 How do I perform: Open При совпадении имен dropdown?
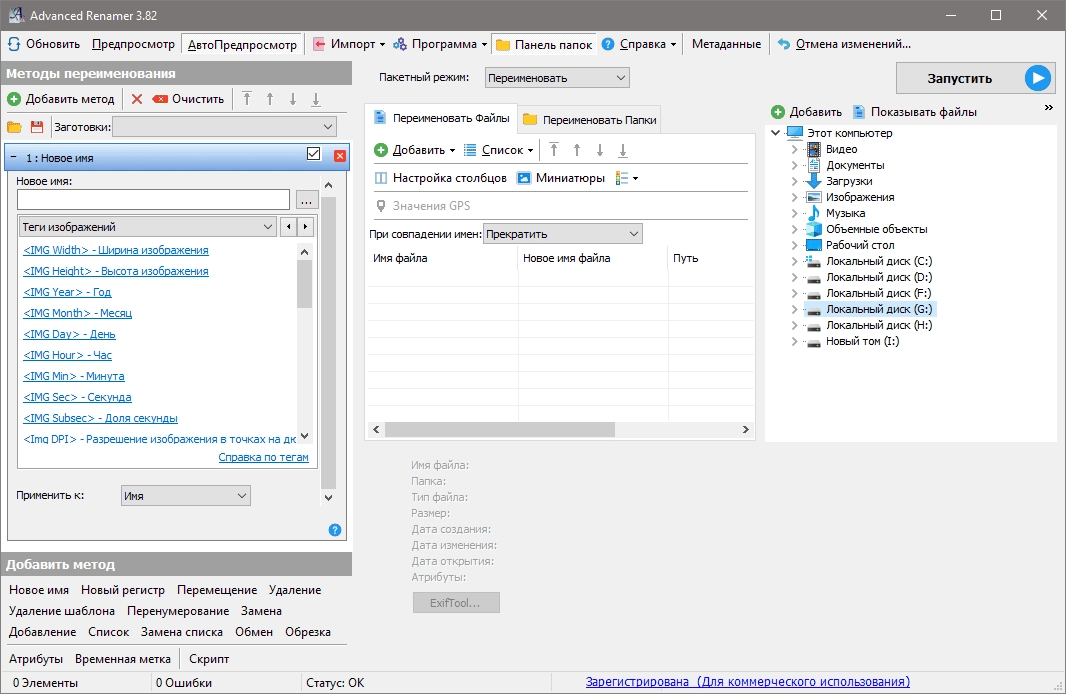tap(563, 234)
